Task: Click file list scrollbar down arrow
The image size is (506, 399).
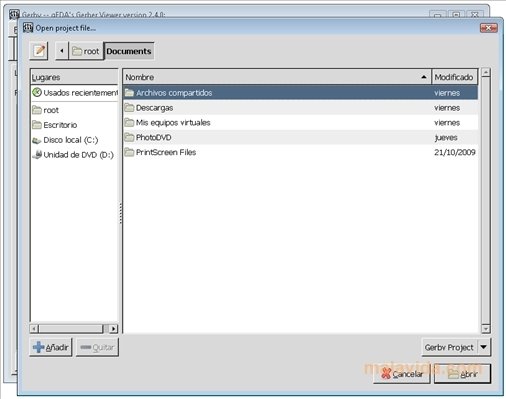Action: tap(486, 329)
